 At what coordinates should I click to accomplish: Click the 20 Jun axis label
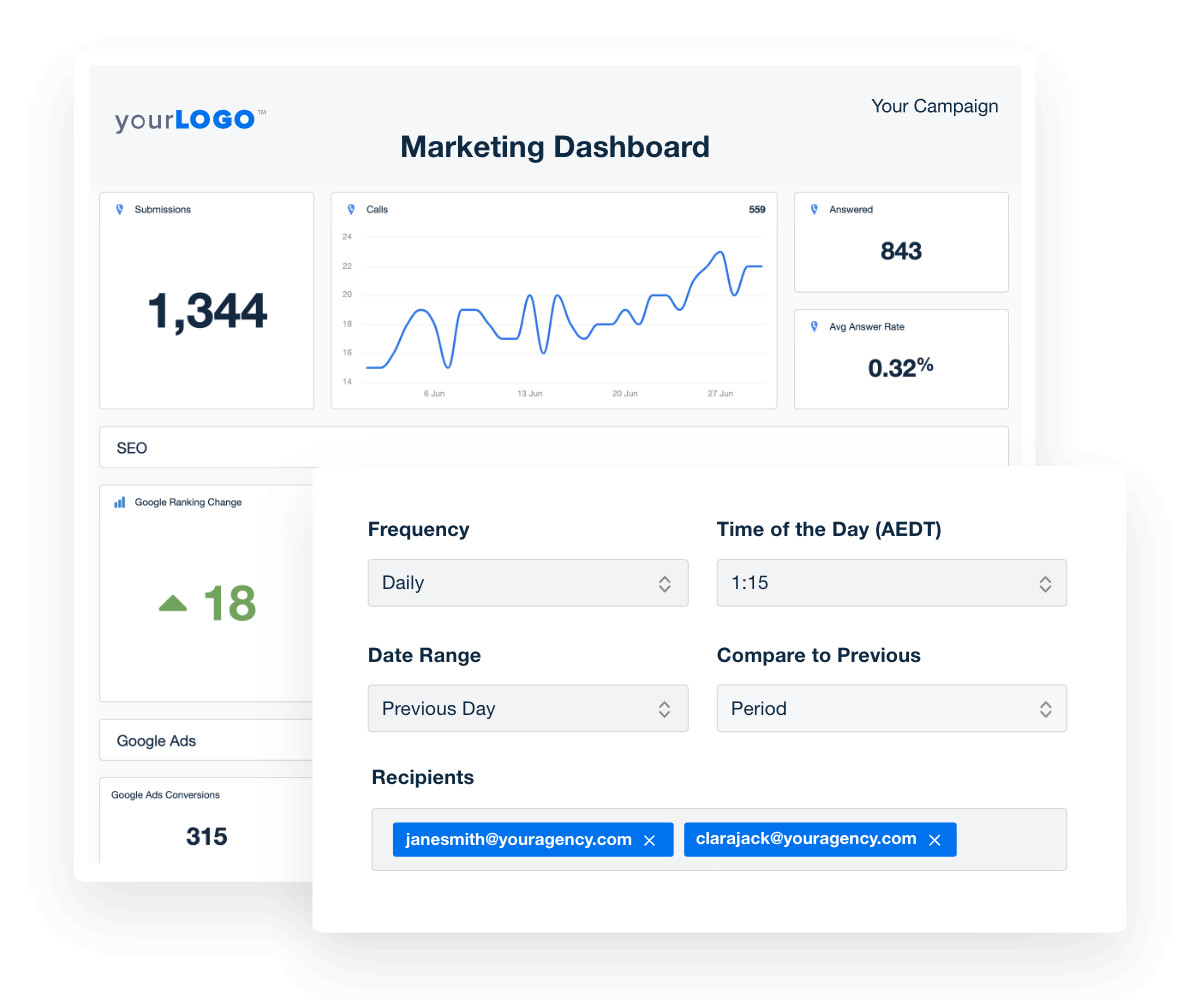click(x=625, y=394)
